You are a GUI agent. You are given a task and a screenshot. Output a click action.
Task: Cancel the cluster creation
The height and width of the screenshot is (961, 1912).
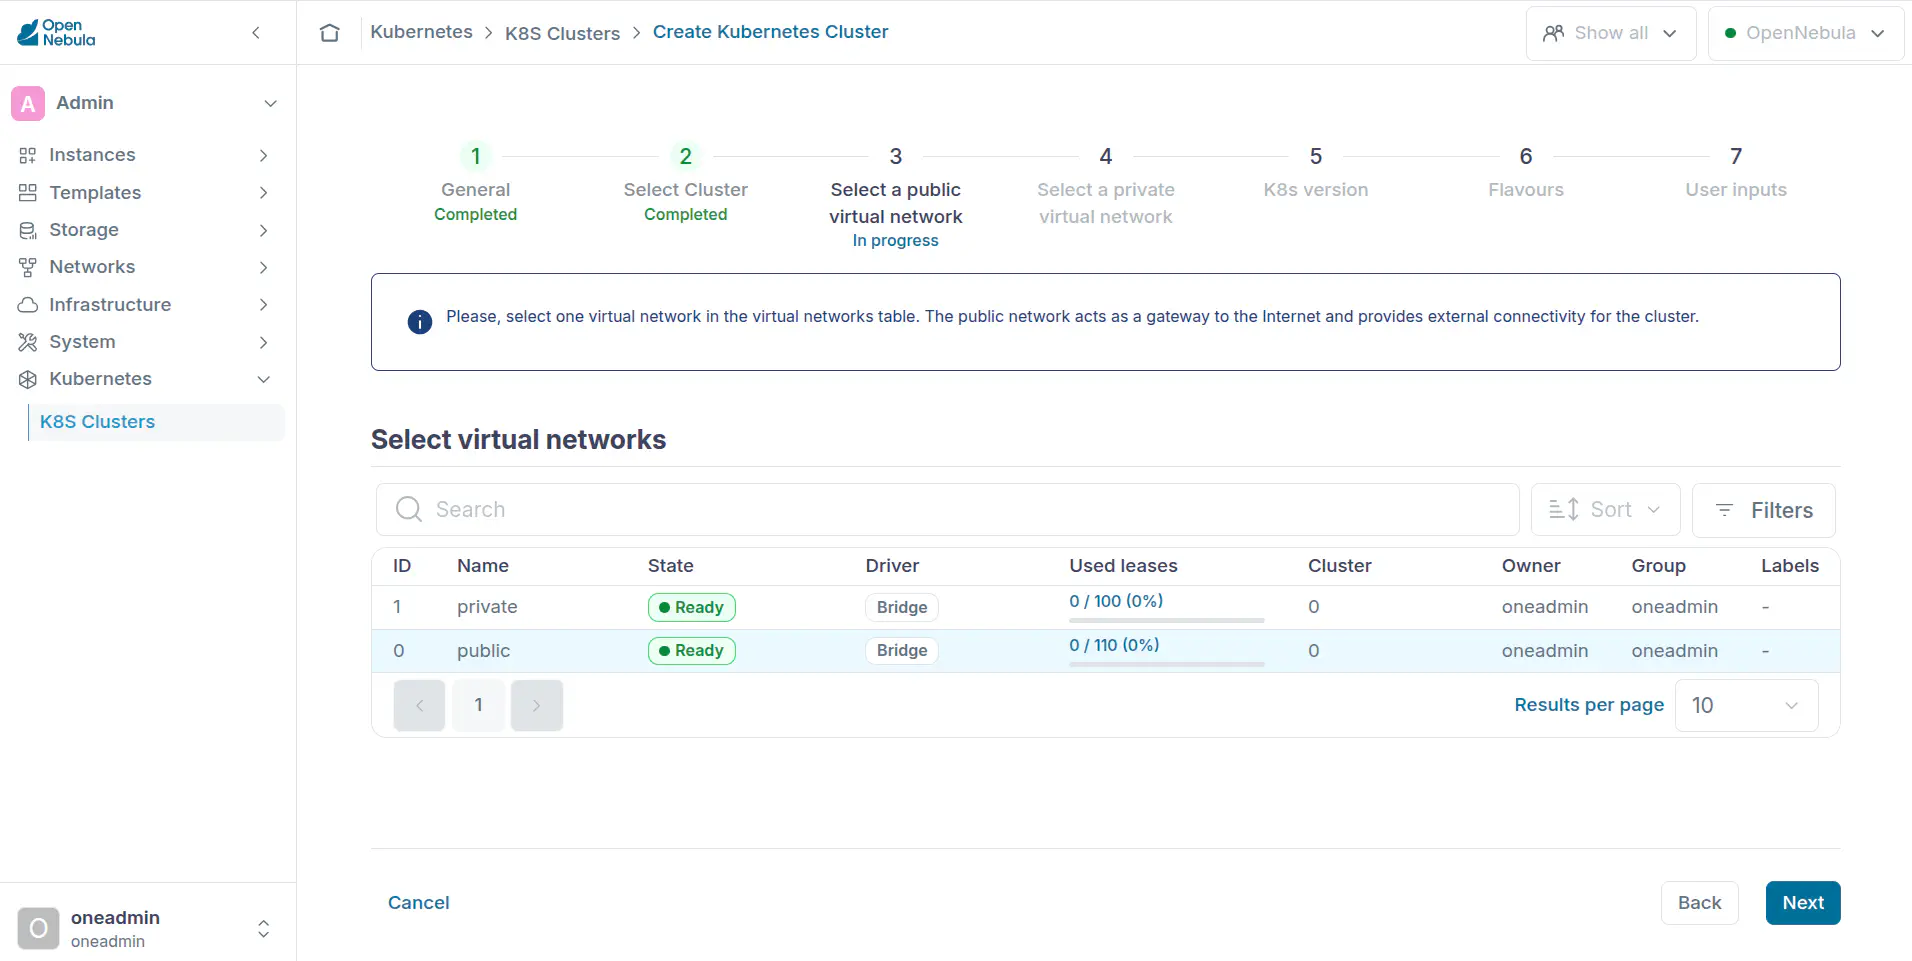click(x=418, y=903)
